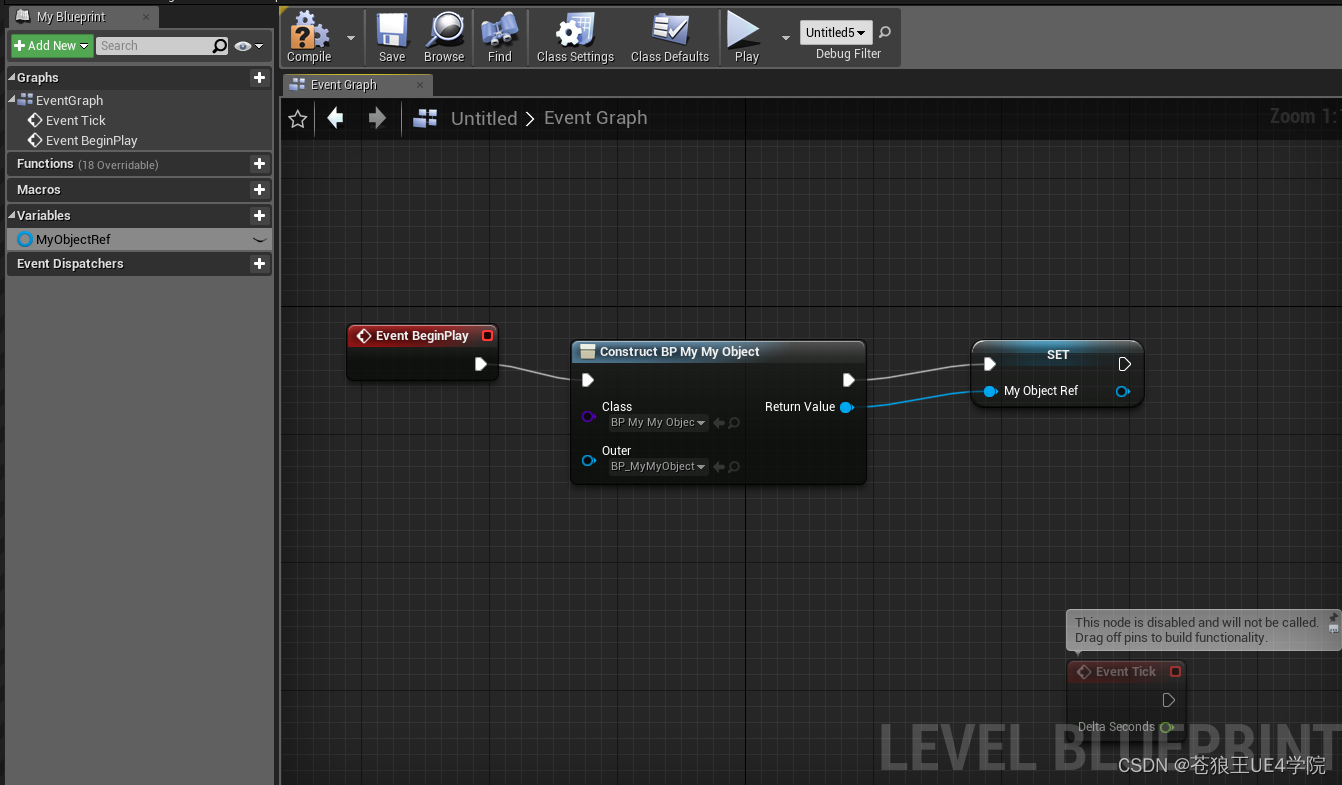Viewport: 1342px width, 785px height.
Task: Open Find with the binoculars icon
Action: coord(500,38)
